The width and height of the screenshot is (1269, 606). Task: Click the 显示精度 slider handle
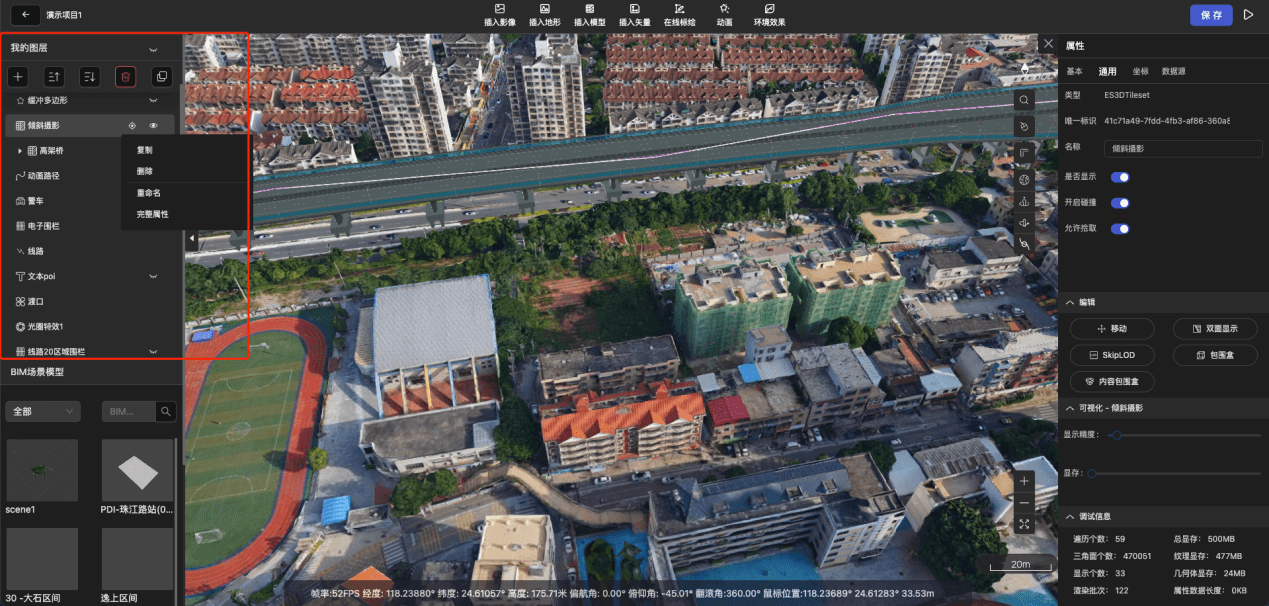pos(1116,435)
